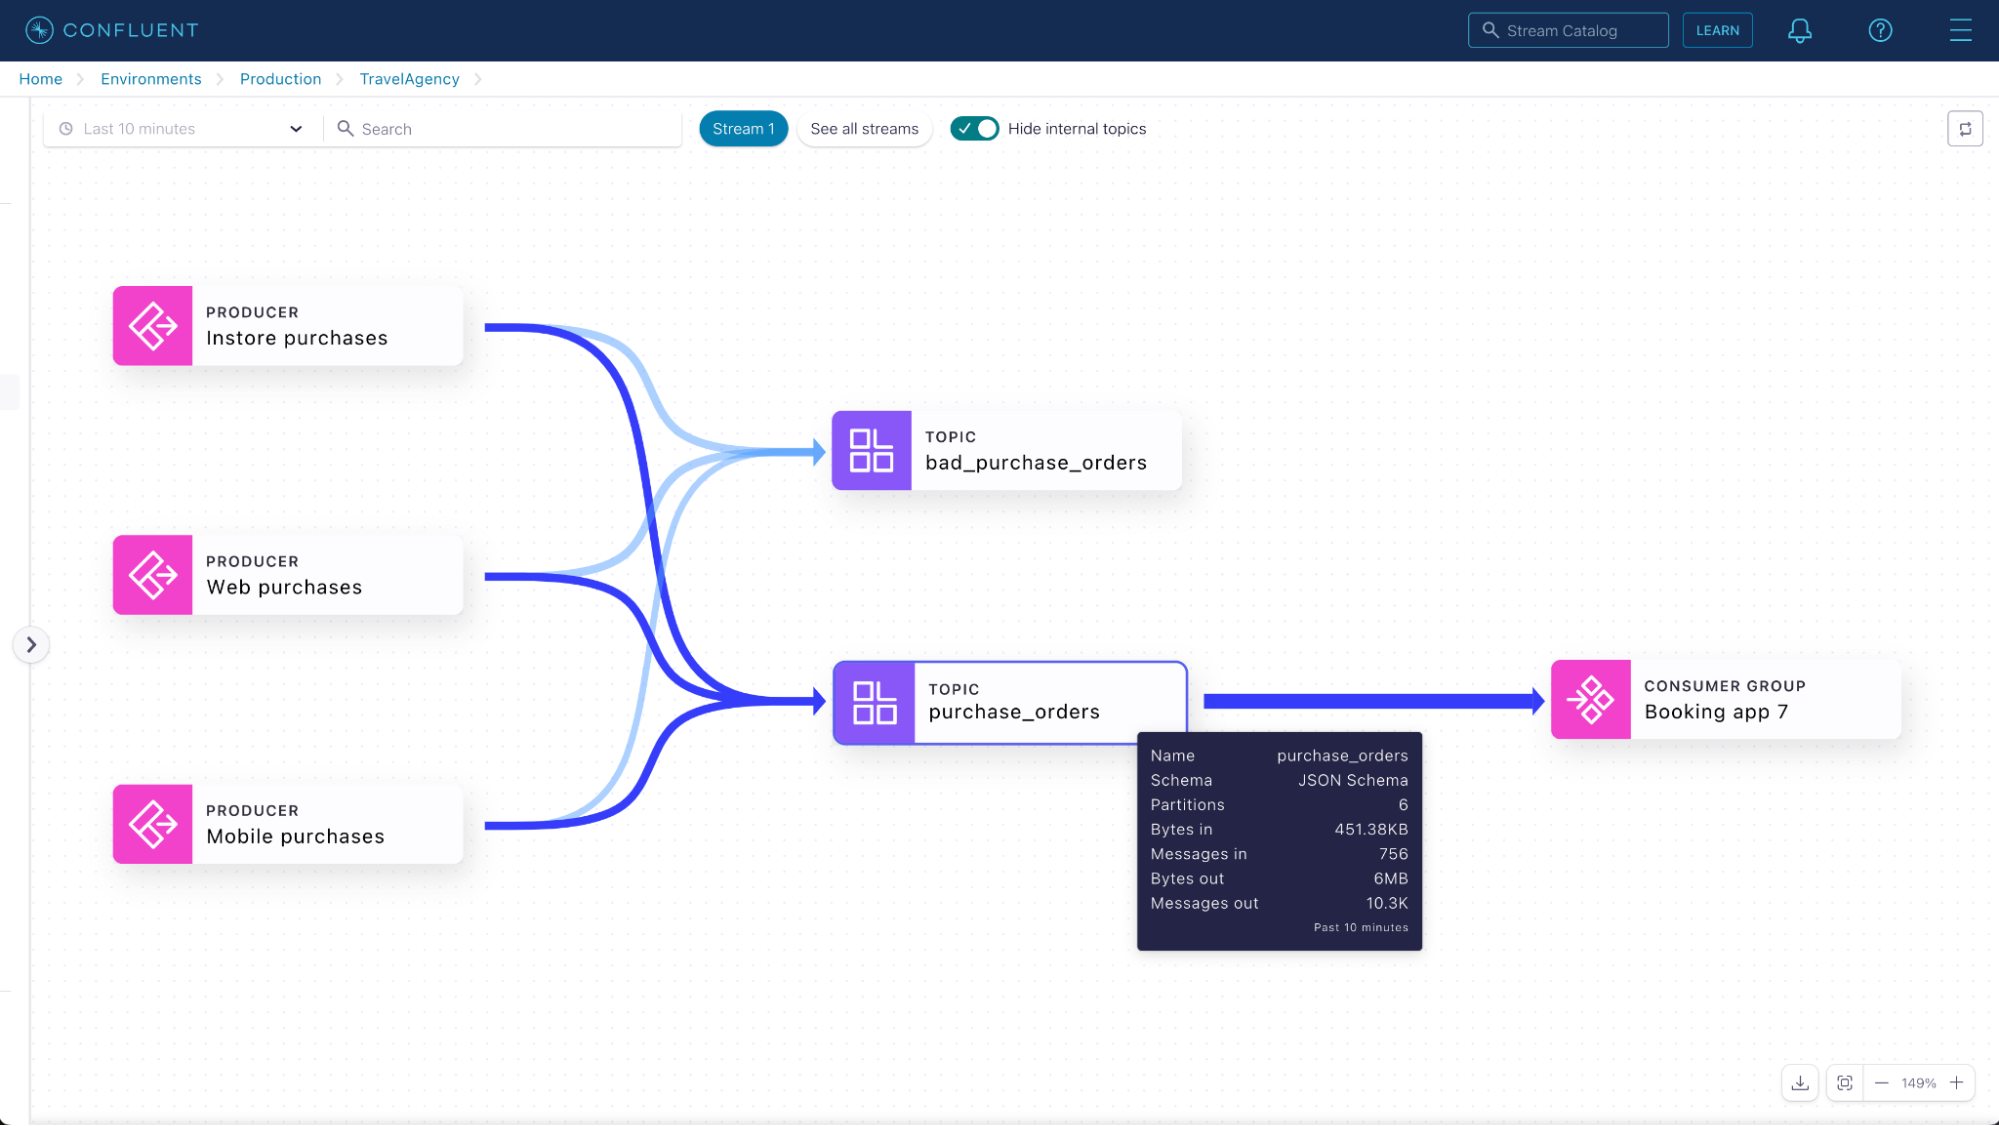Switch to See all streams
The image size is (1999, 1126).
864,129
